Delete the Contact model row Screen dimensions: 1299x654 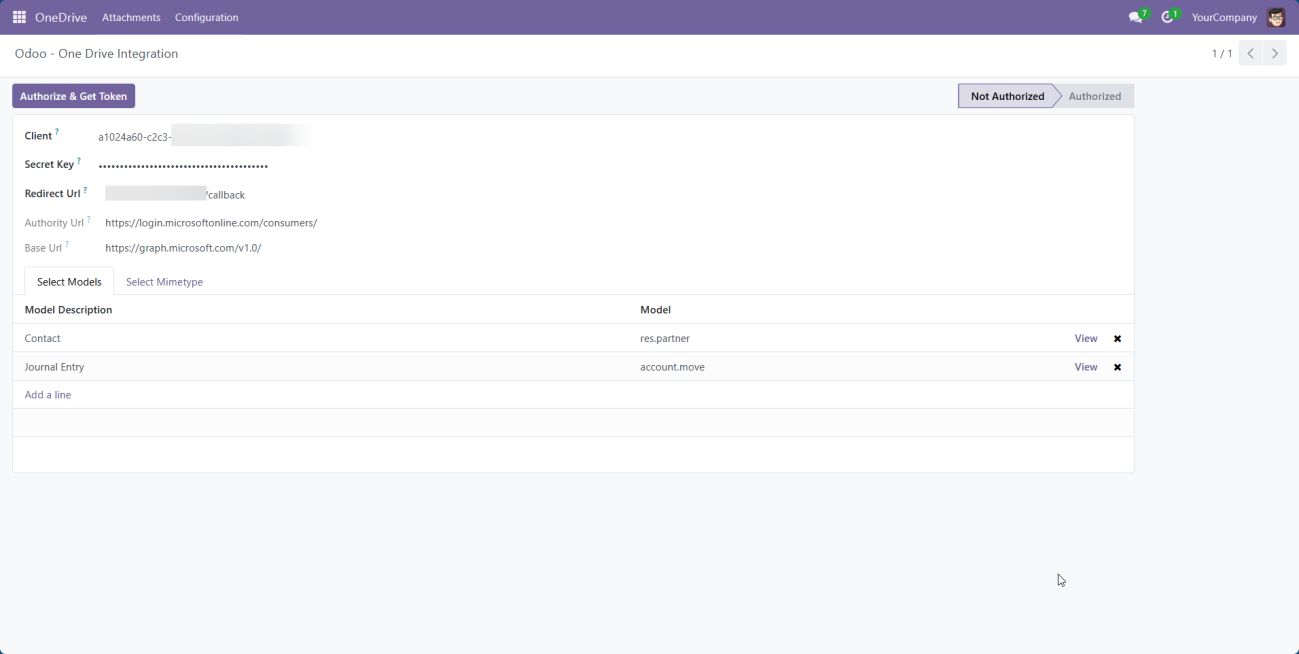(x=1117, y=339)
